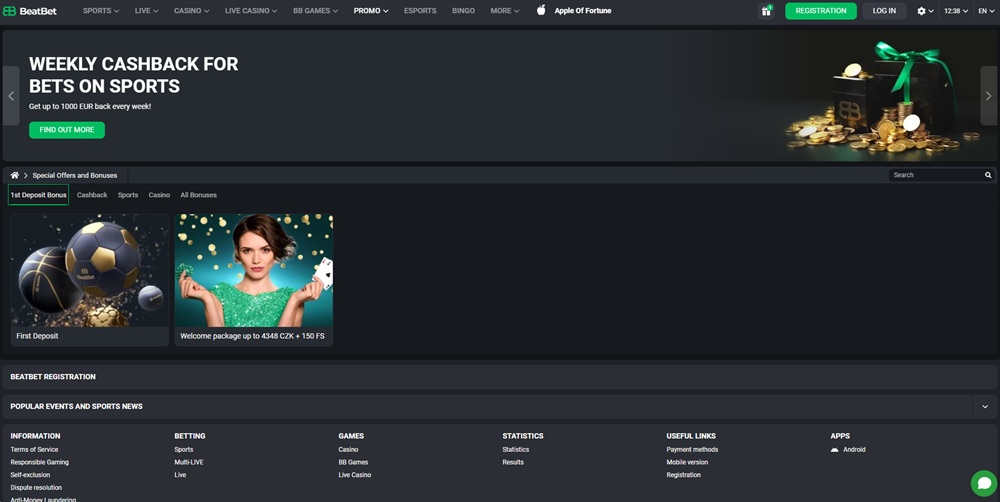Click the Find Out More button

click(x=67, y=129)
